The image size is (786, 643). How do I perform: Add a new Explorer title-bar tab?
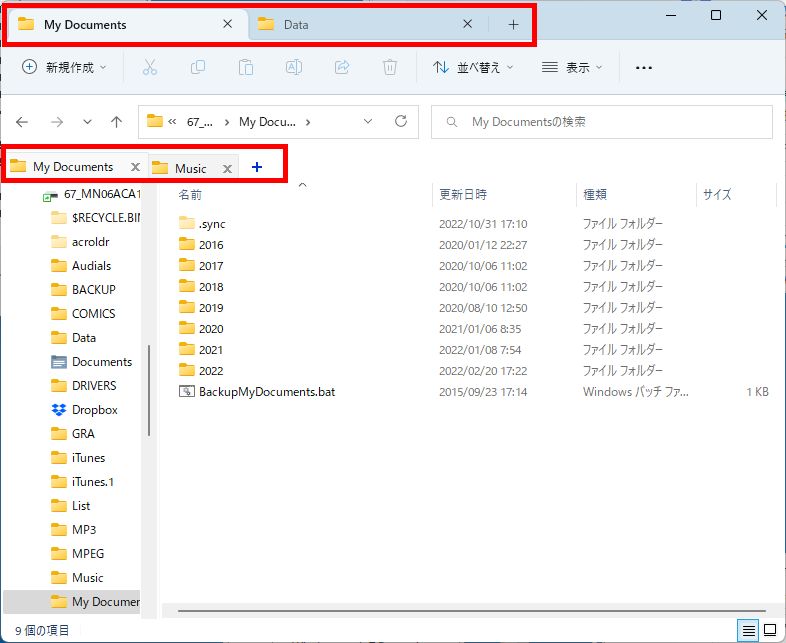tap(513, 25)
